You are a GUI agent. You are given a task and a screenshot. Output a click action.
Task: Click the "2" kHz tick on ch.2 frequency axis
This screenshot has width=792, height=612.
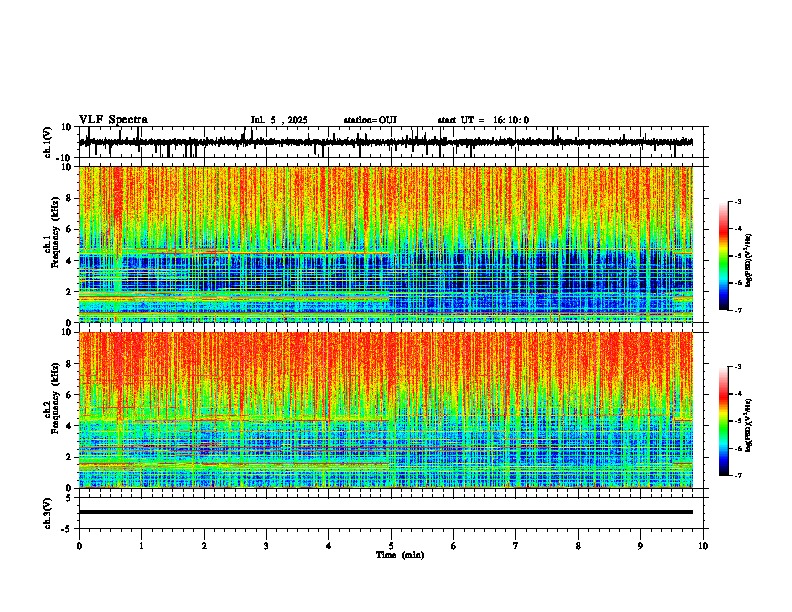pos(69,457)
